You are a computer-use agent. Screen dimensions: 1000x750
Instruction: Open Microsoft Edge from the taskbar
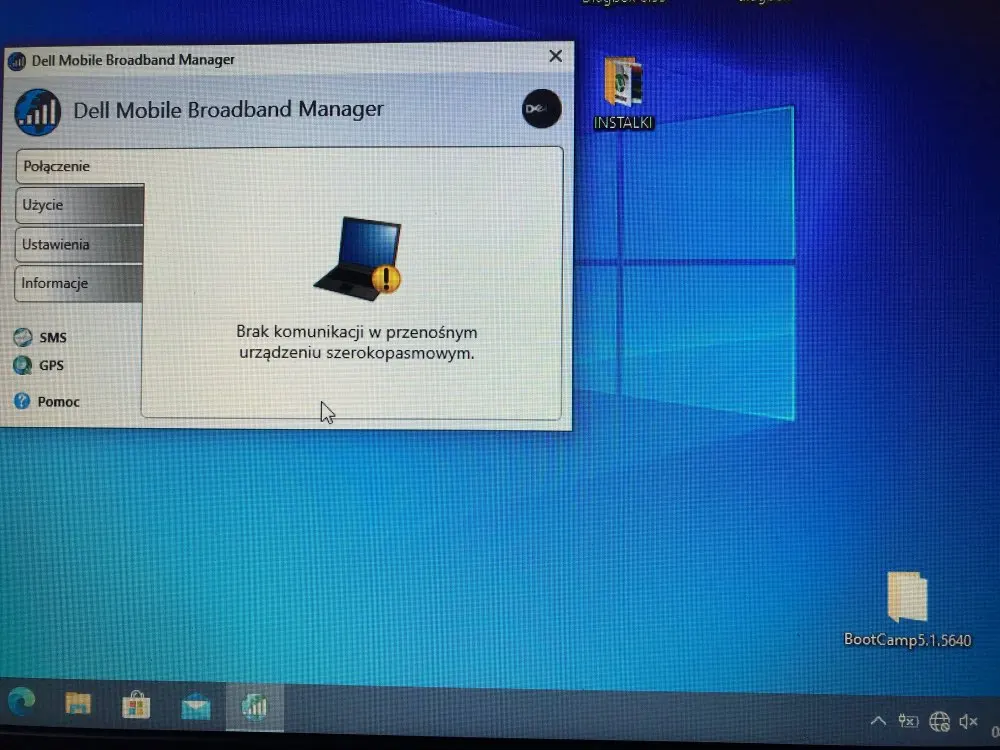coord(22,703)
